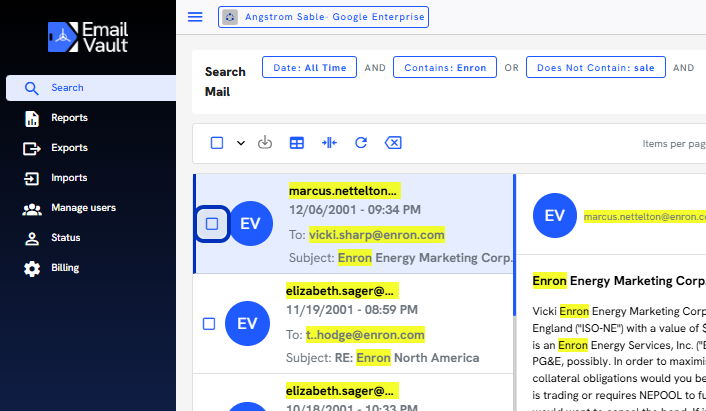706x411 pixels.
Task: Click recipient vicki.sharp@enron.com
Action: 376,235
